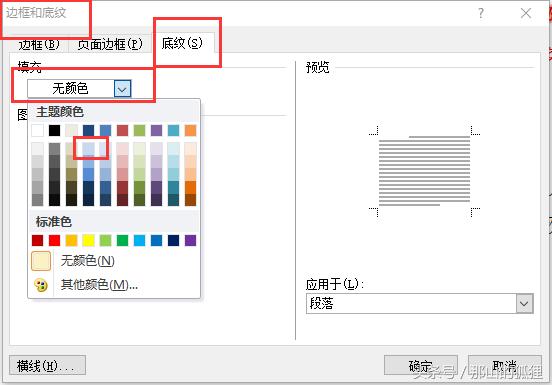Choose purple in standard colors row
The height and width of the screenshot is (385, 552).
190,240
